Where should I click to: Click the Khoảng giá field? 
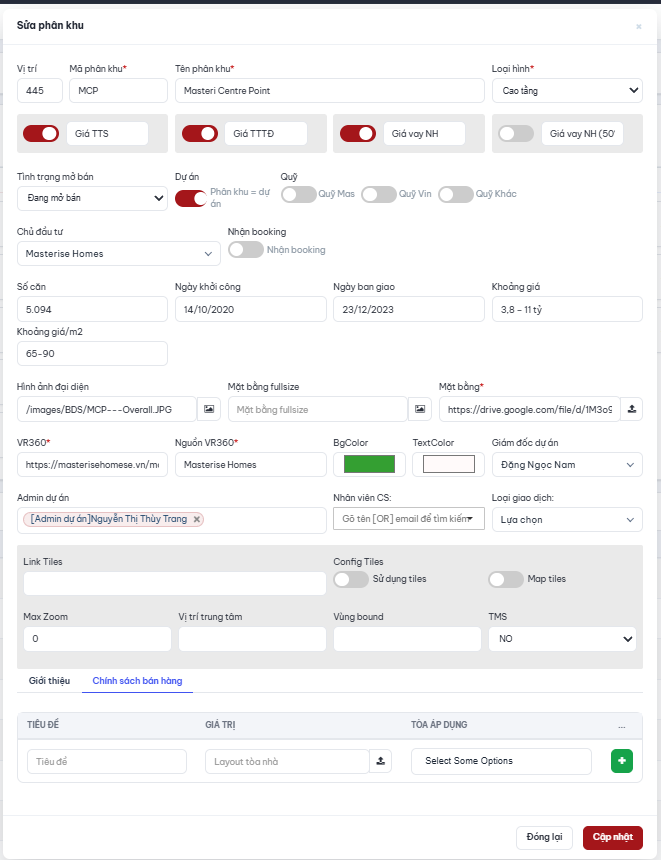coord(567,309)
